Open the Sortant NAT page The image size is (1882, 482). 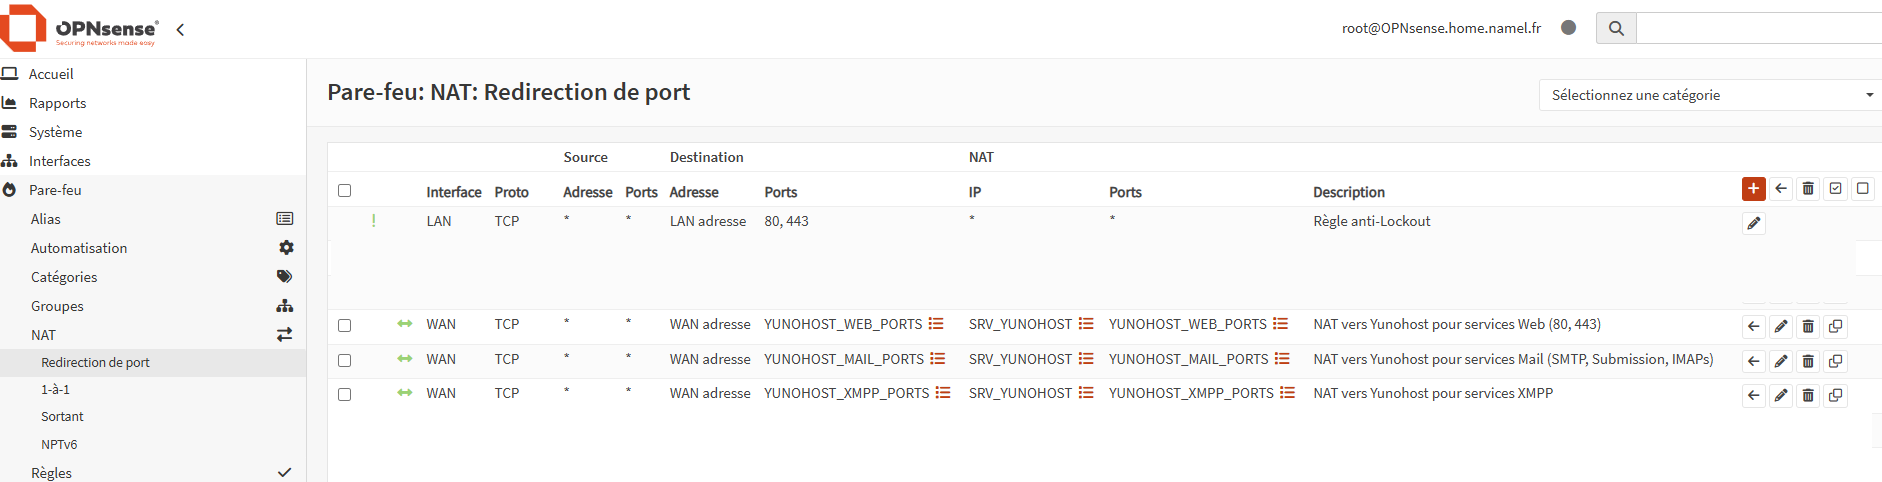62,417
